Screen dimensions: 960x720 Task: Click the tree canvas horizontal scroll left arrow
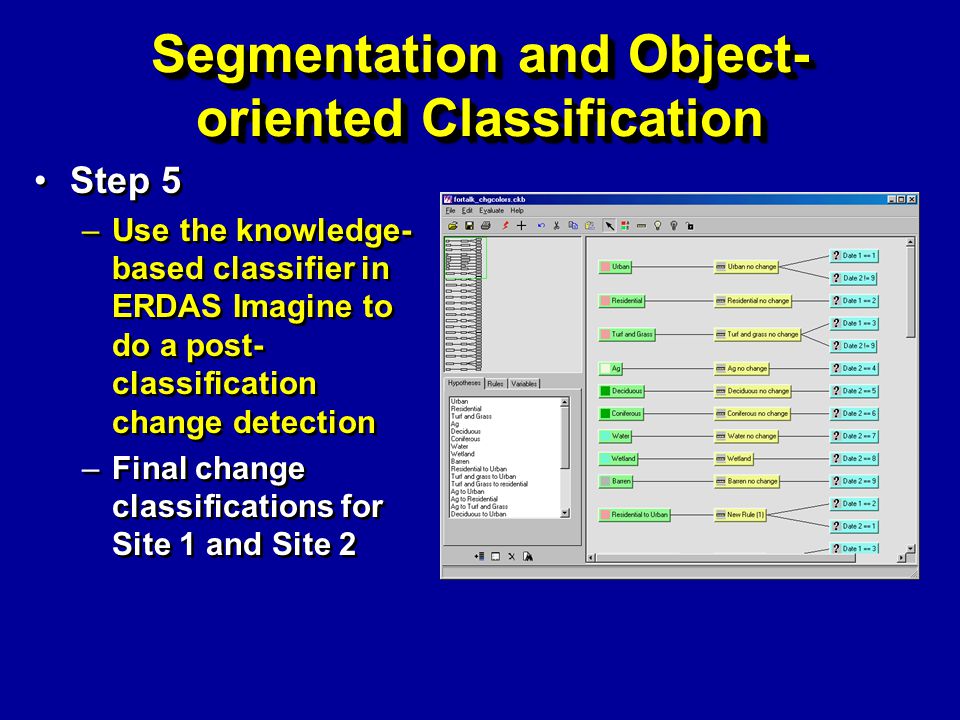coord(591,558)
